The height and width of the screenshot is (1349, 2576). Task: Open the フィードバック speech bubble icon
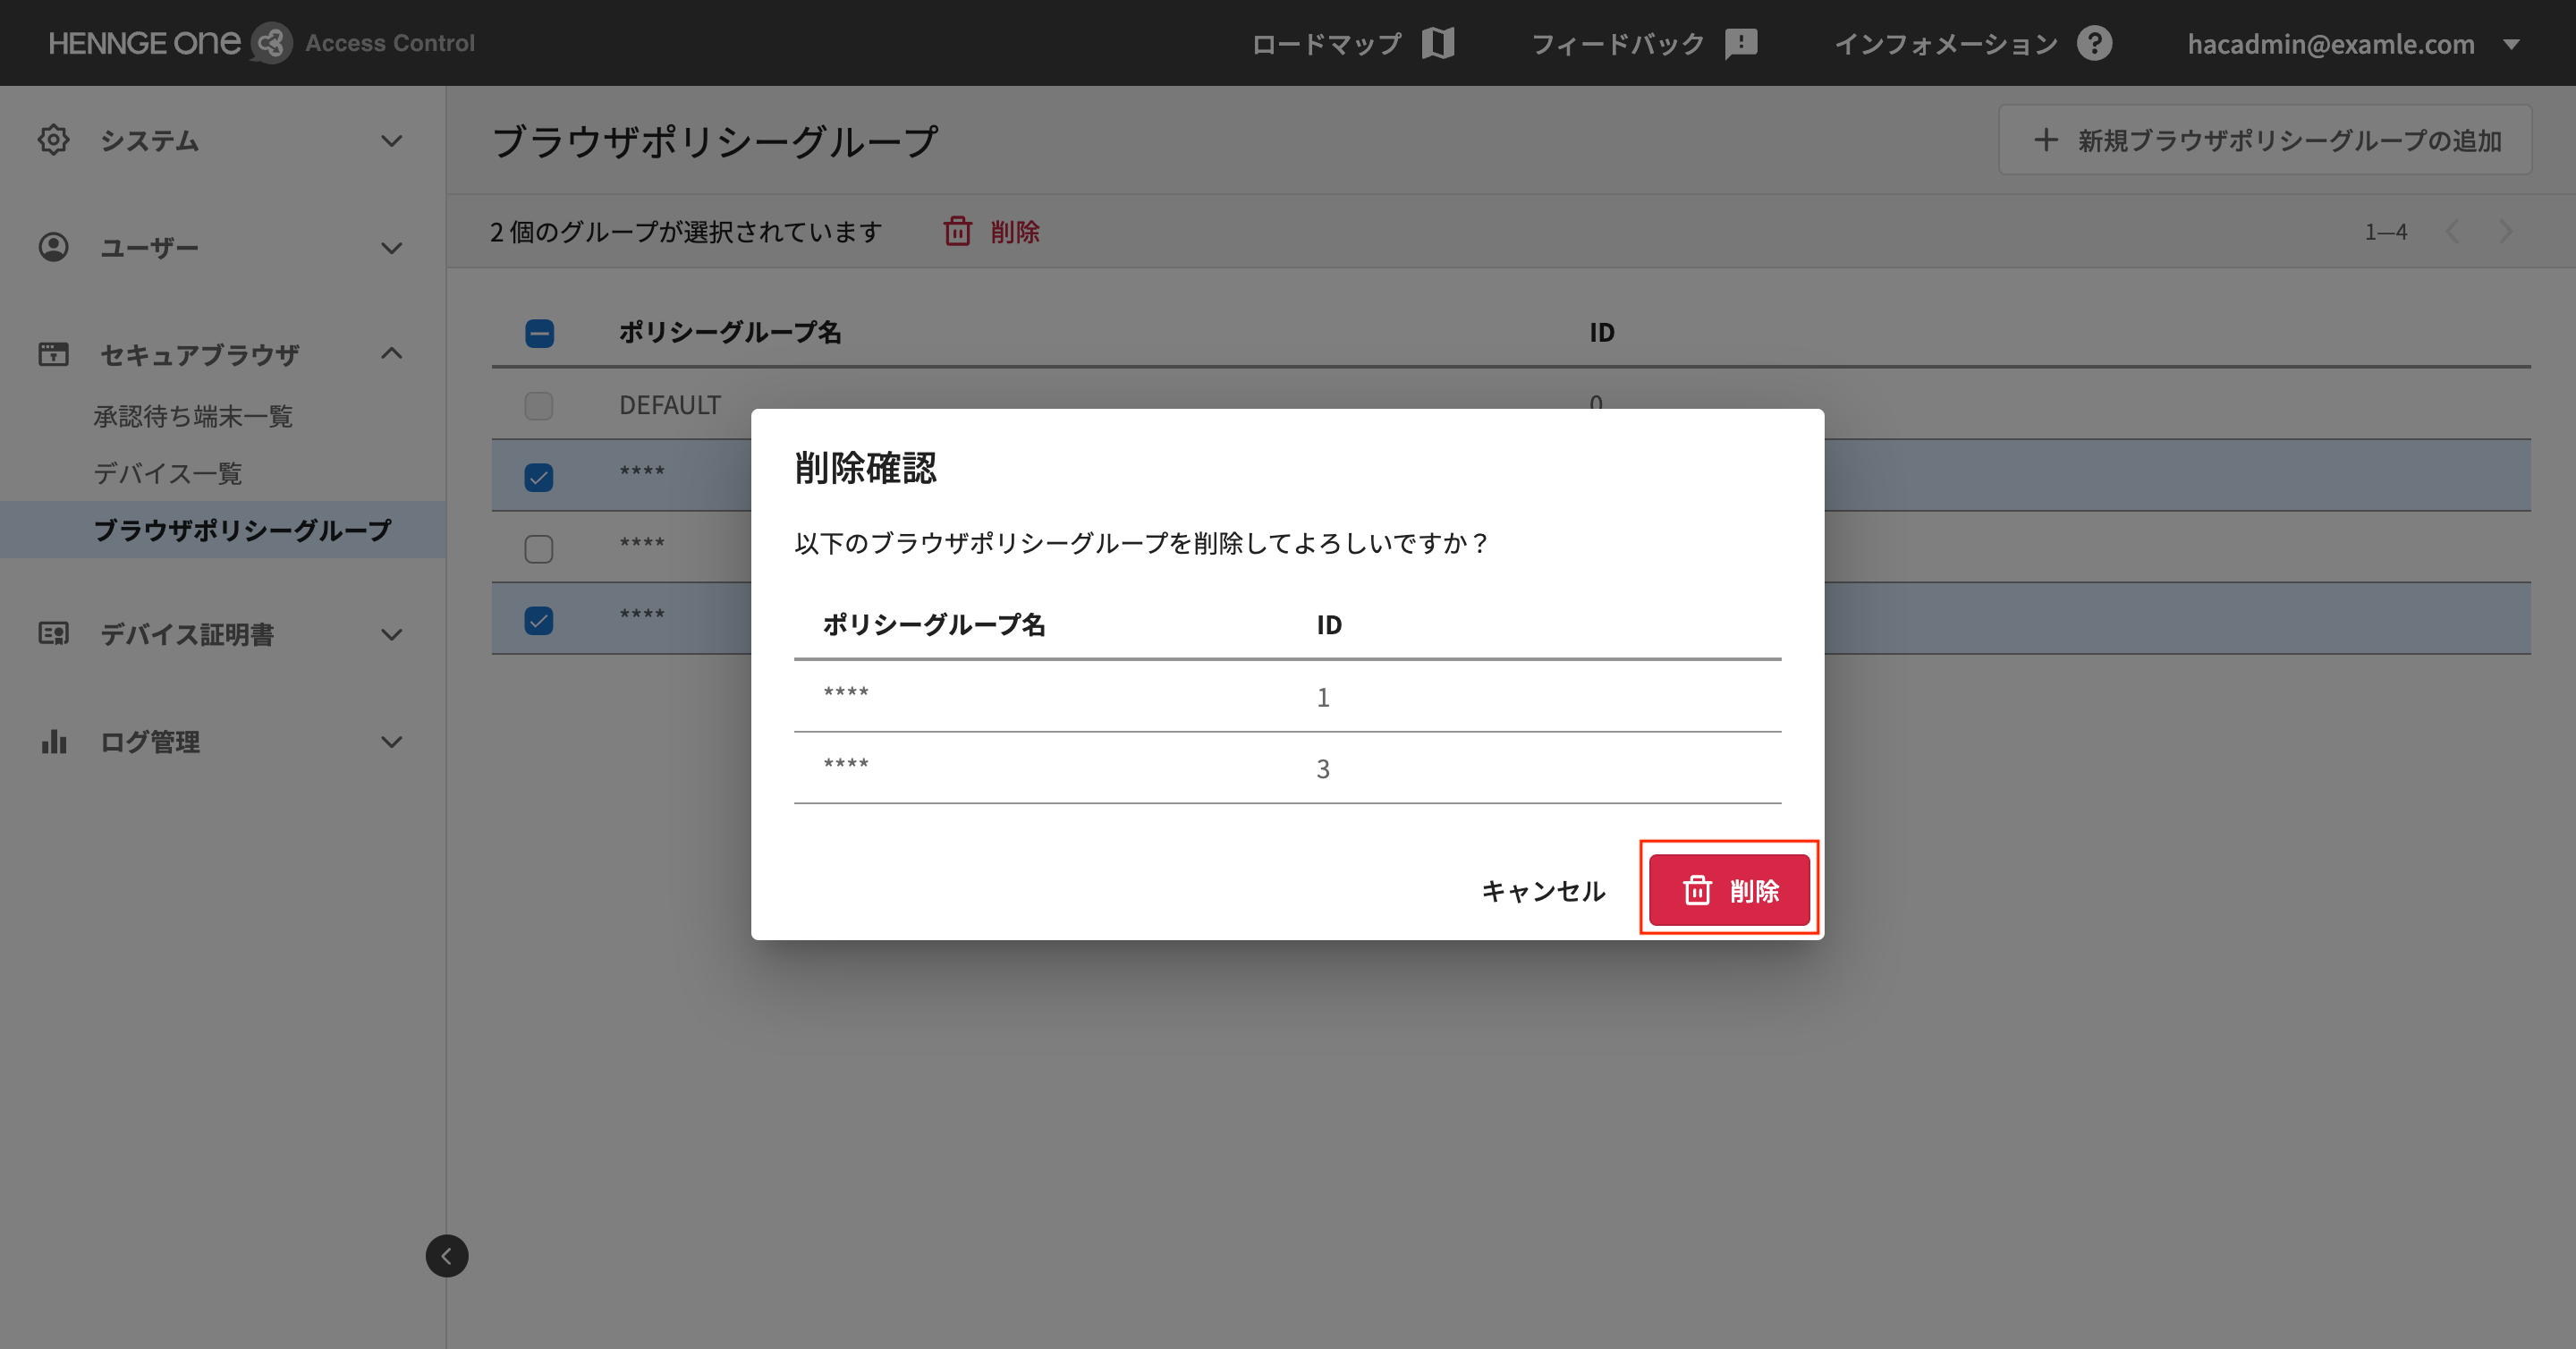[x=1740, y=43]
